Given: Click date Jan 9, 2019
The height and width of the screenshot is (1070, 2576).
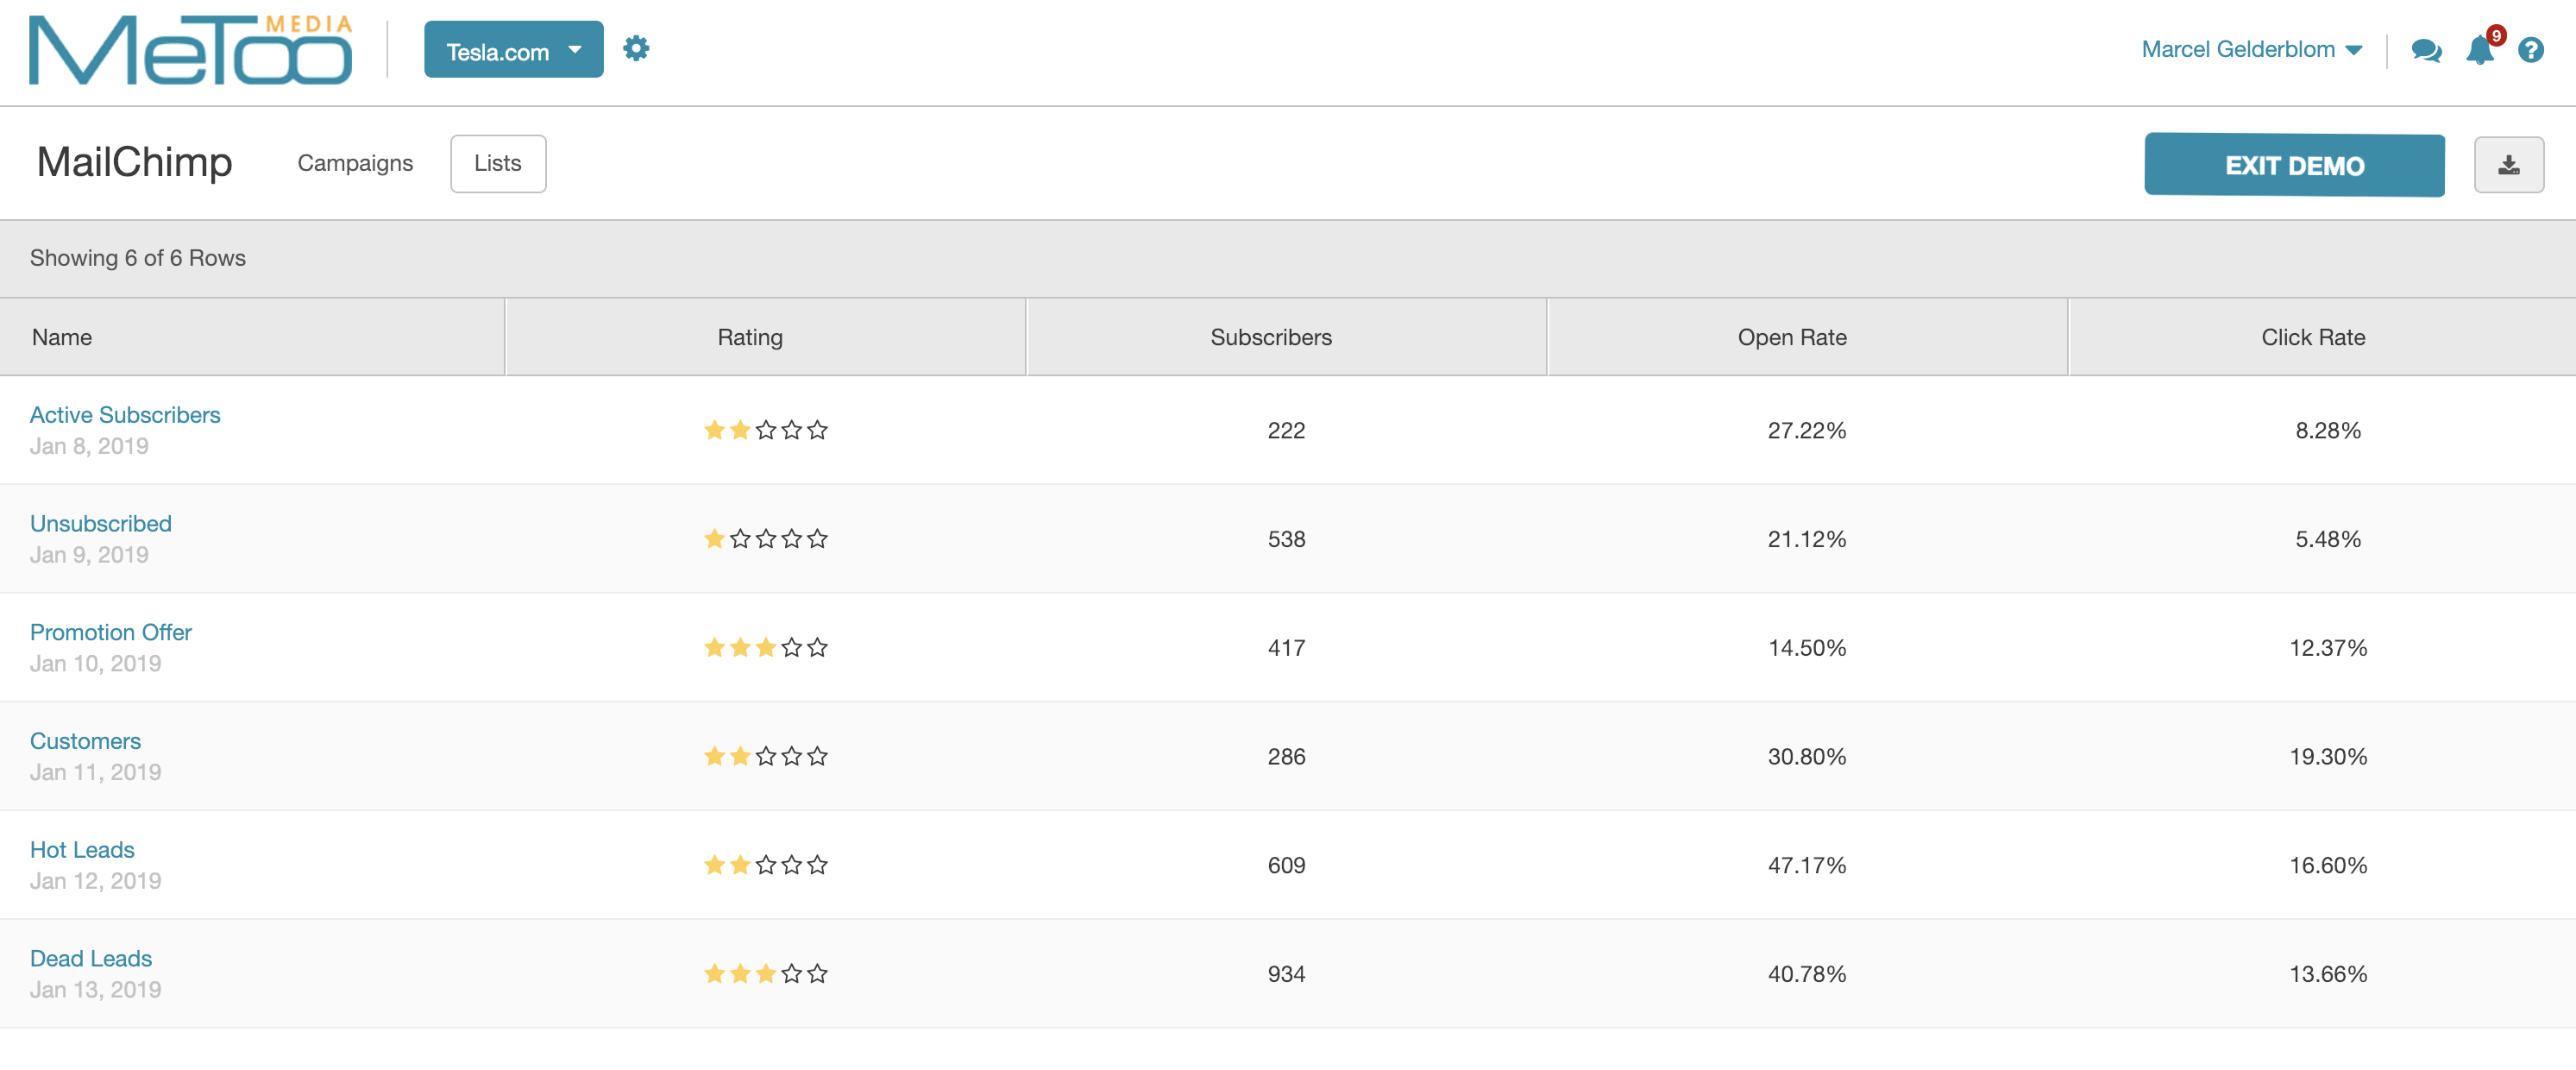Looking at the screenshot, I should point(89,555).
